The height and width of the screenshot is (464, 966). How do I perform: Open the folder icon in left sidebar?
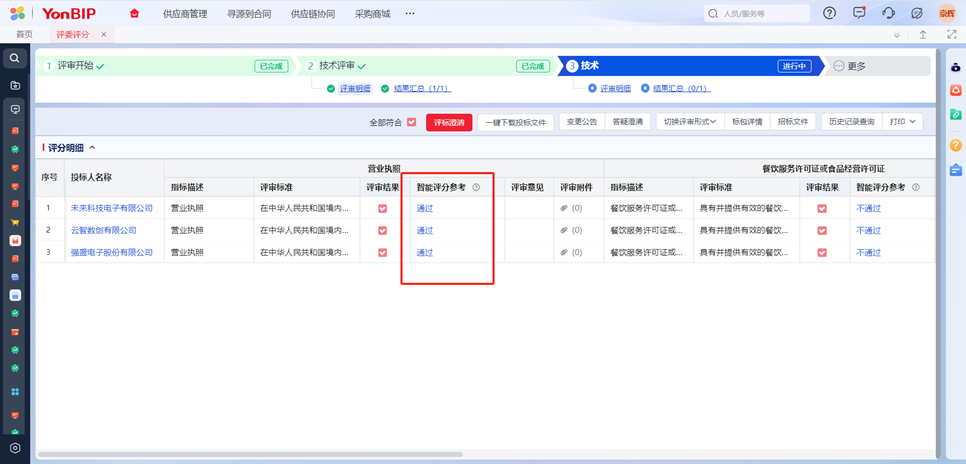[15, 85]
